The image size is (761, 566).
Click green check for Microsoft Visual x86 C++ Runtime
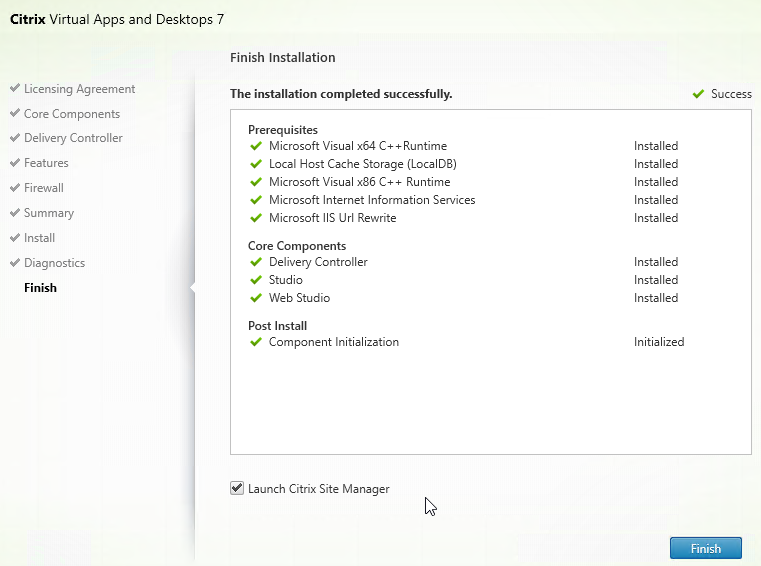(x=256, y=182)
